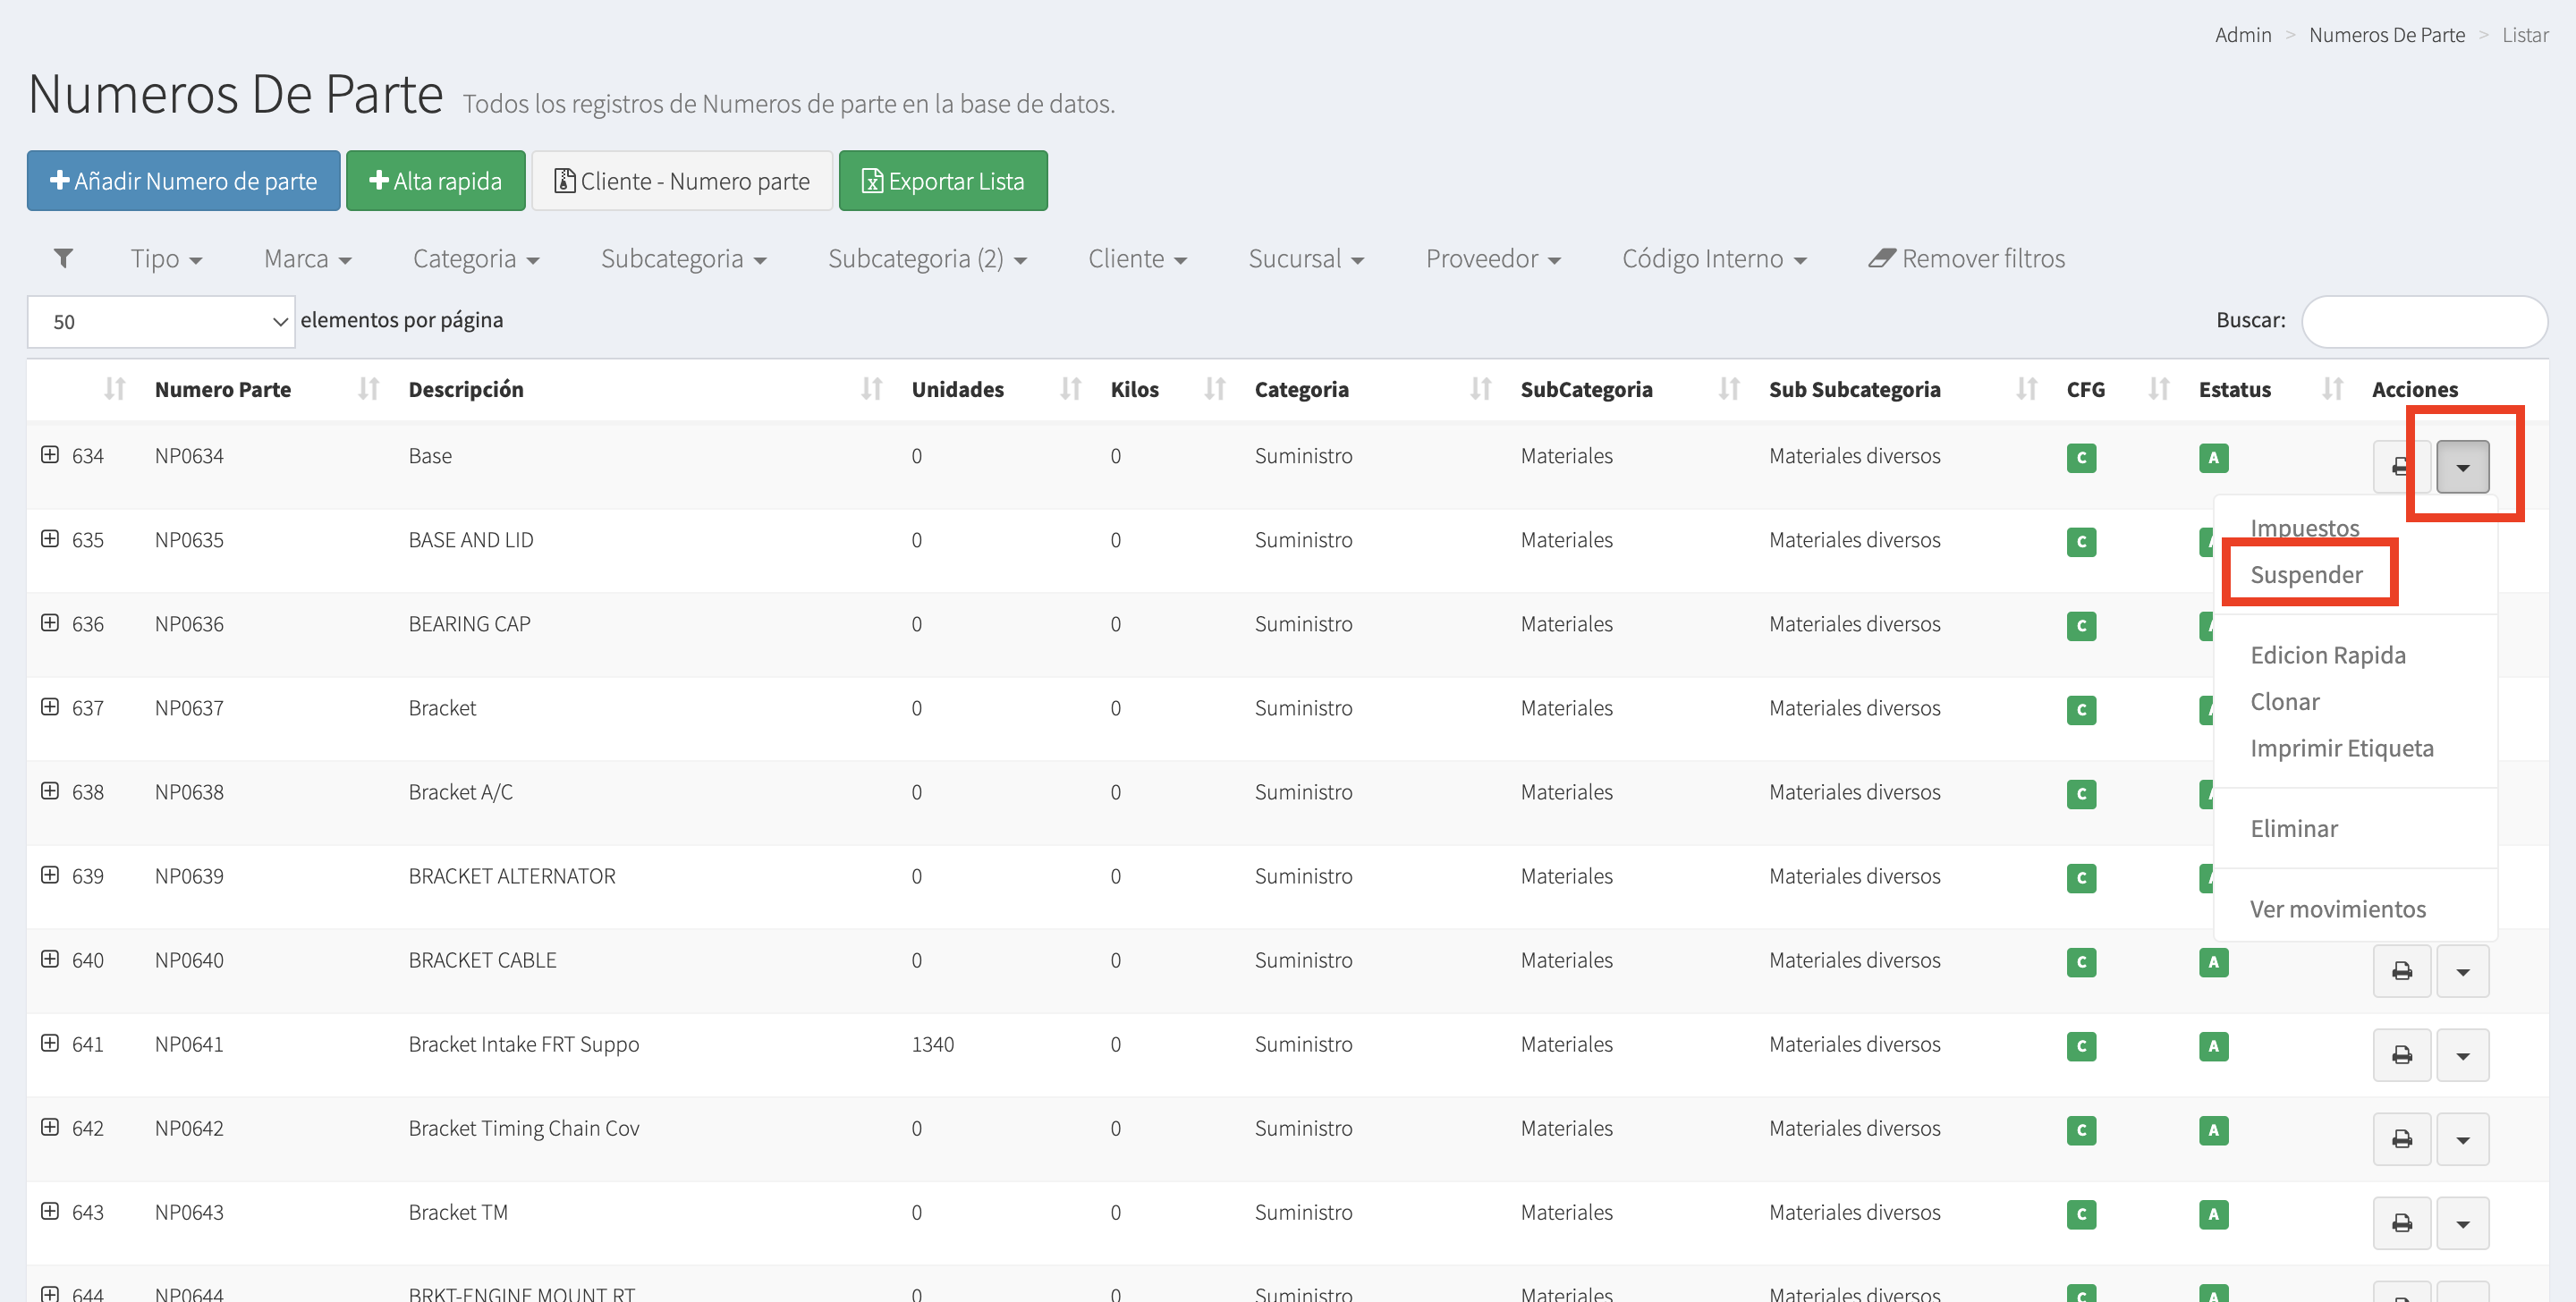The height and width of the screenshot is (1302, 2576).
Task: Expand row 641 plus toggle
Action: 50,1043
